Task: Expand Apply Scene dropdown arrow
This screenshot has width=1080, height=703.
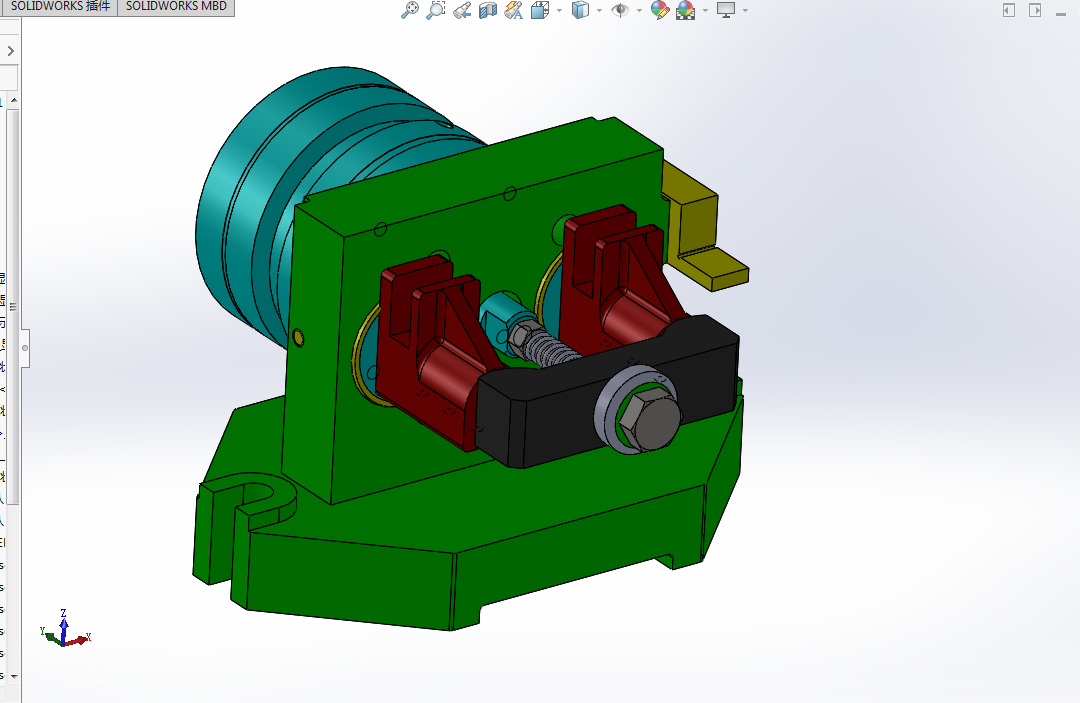Action: point(705,10)
